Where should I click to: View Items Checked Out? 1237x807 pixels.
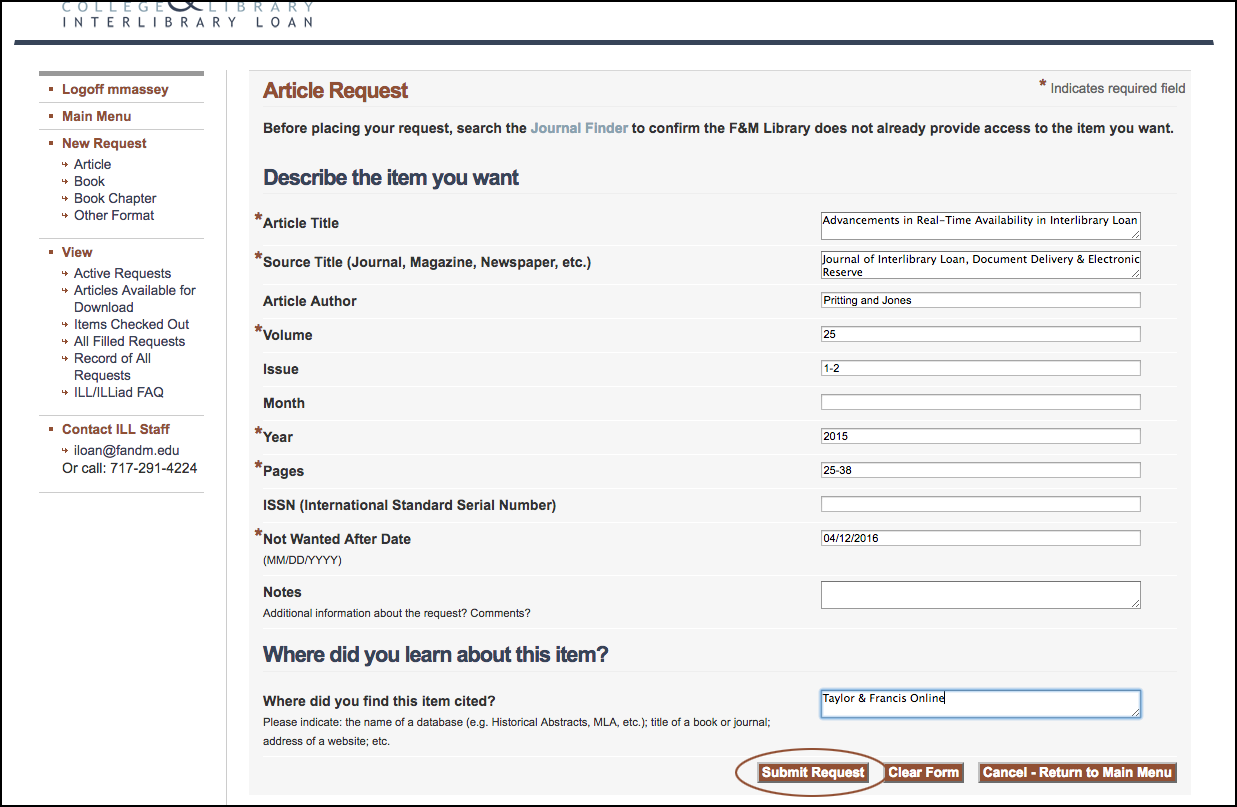[131, 324]
